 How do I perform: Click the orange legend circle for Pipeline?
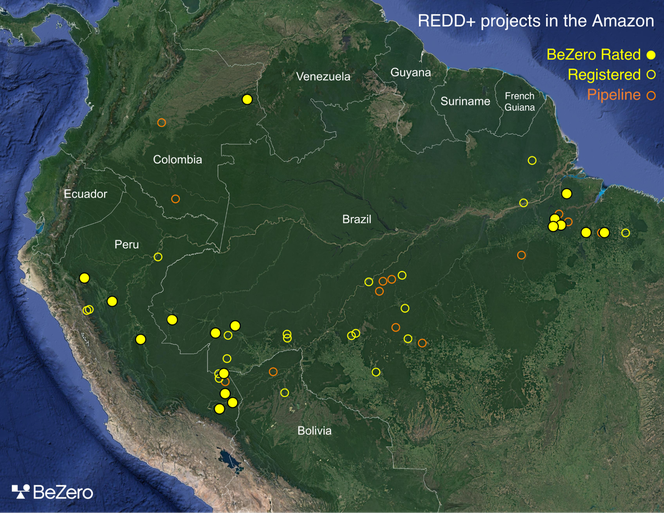(651, 95)
